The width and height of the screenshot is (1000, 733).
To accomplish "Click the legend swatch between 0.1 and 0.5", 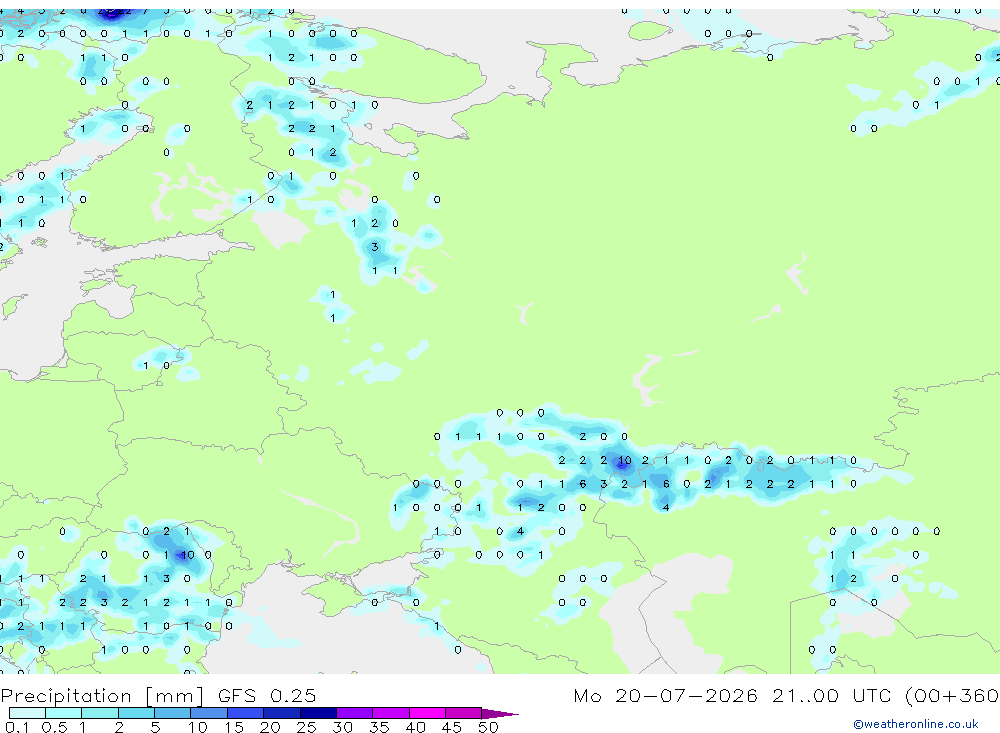I will pos(27,713).
